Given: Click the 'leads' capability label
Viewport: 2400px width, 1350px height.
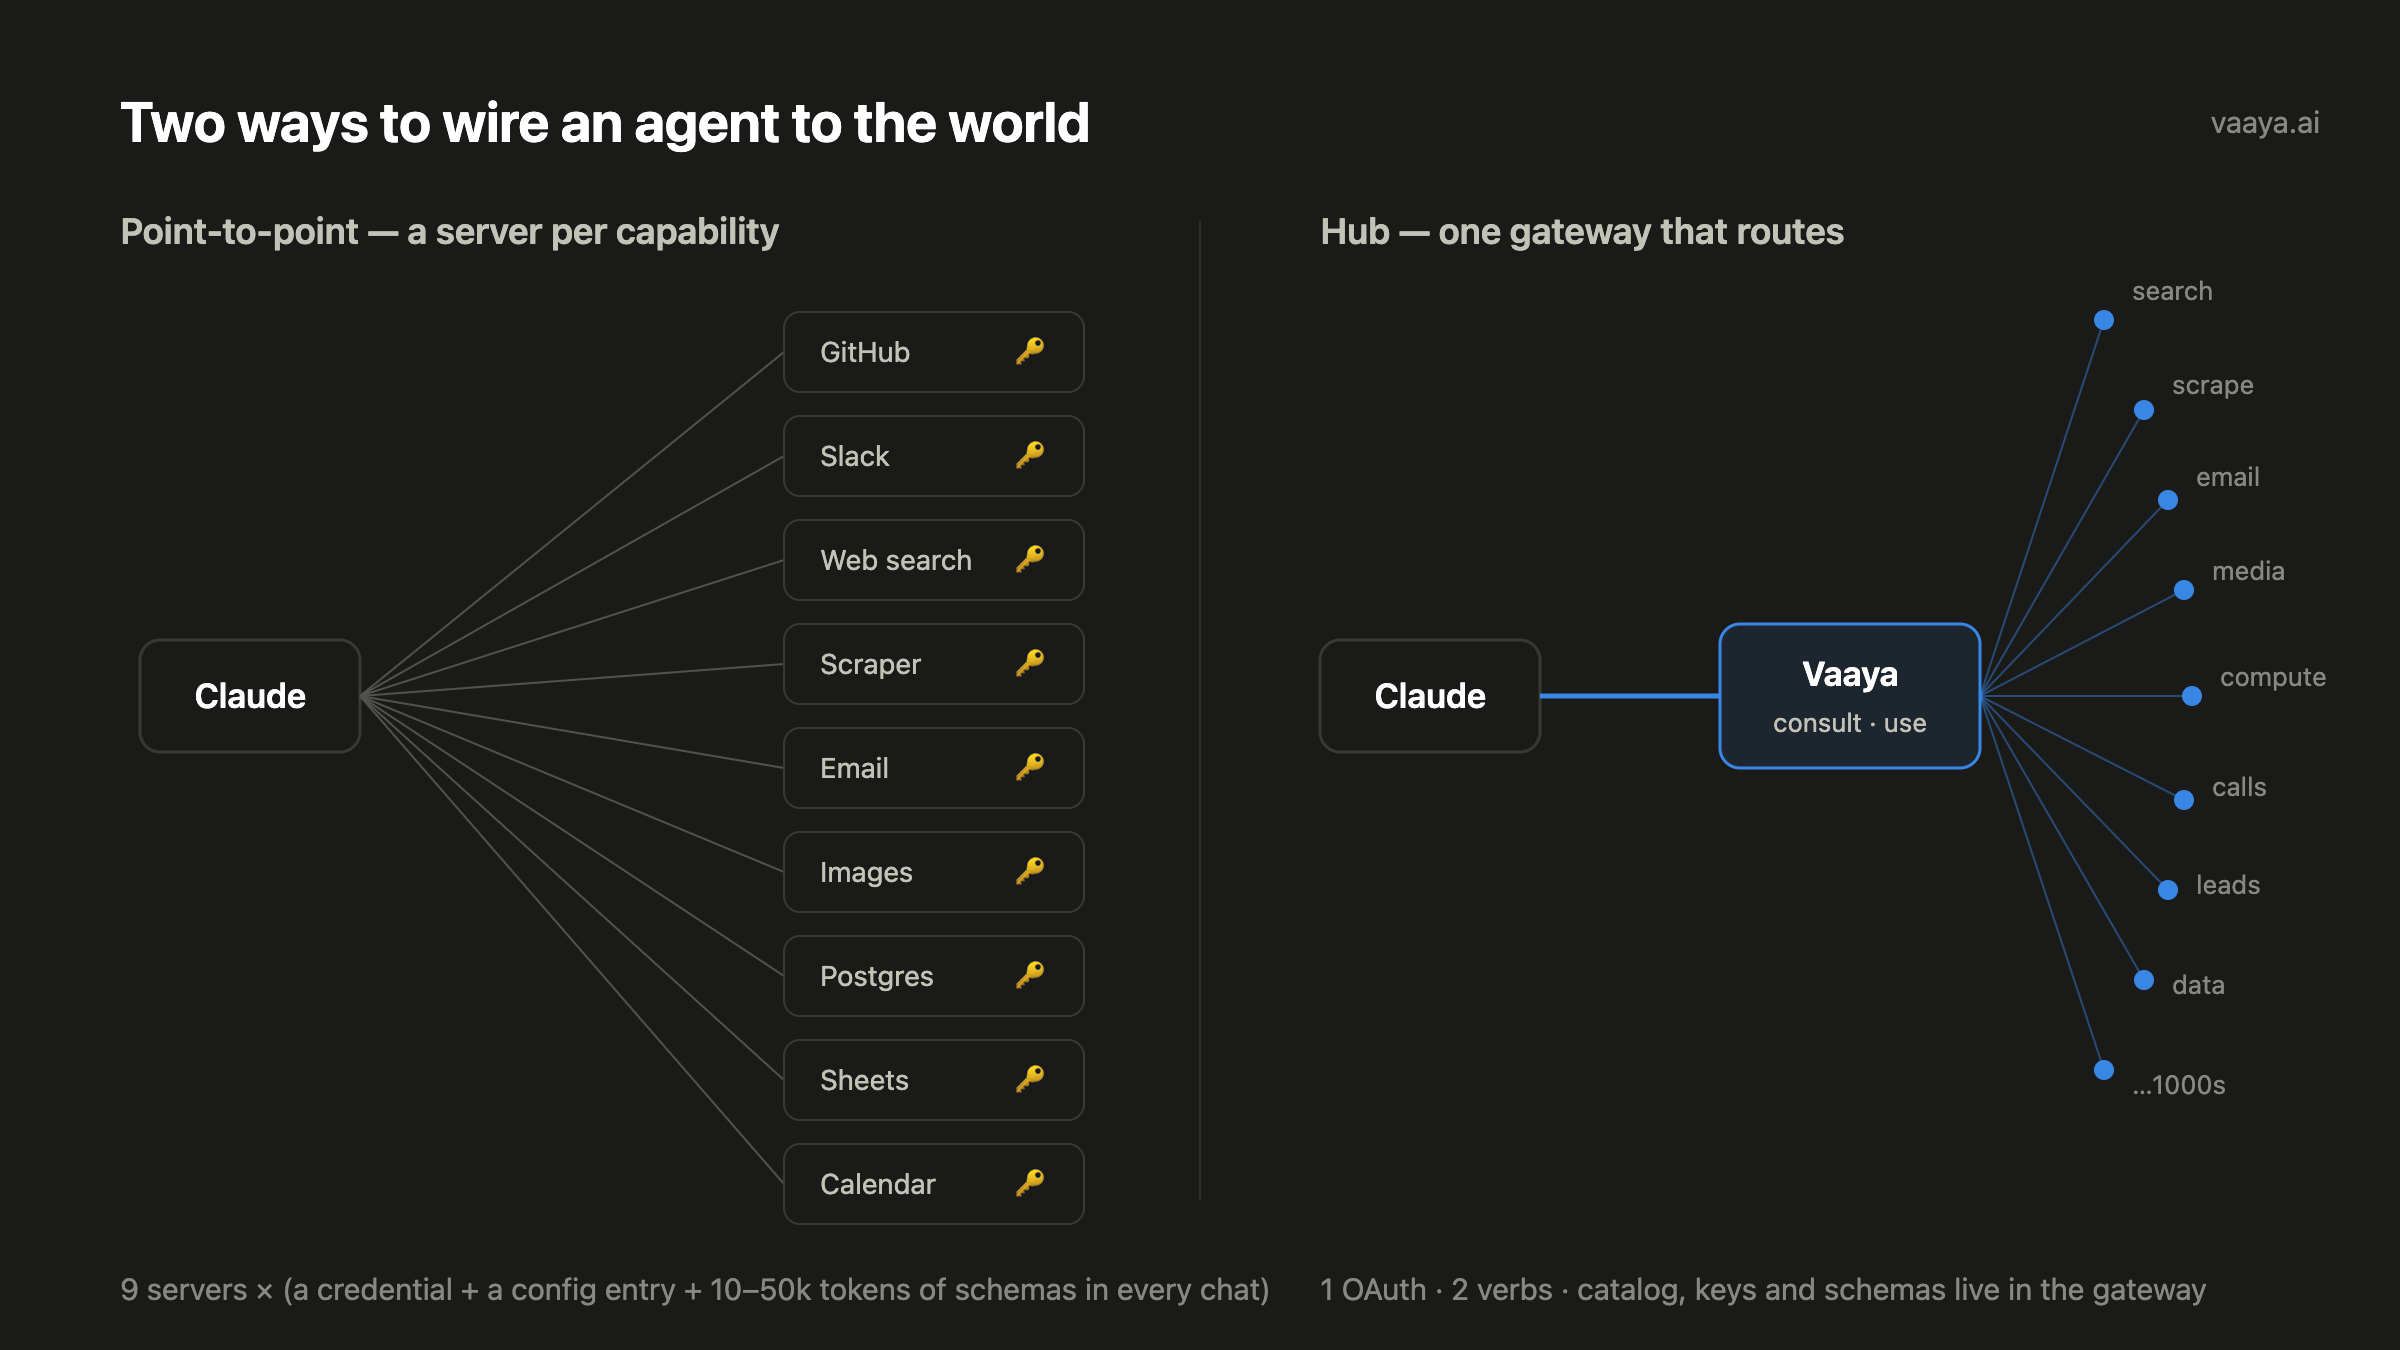Looking at the screenshot, I should [2228, 885].
